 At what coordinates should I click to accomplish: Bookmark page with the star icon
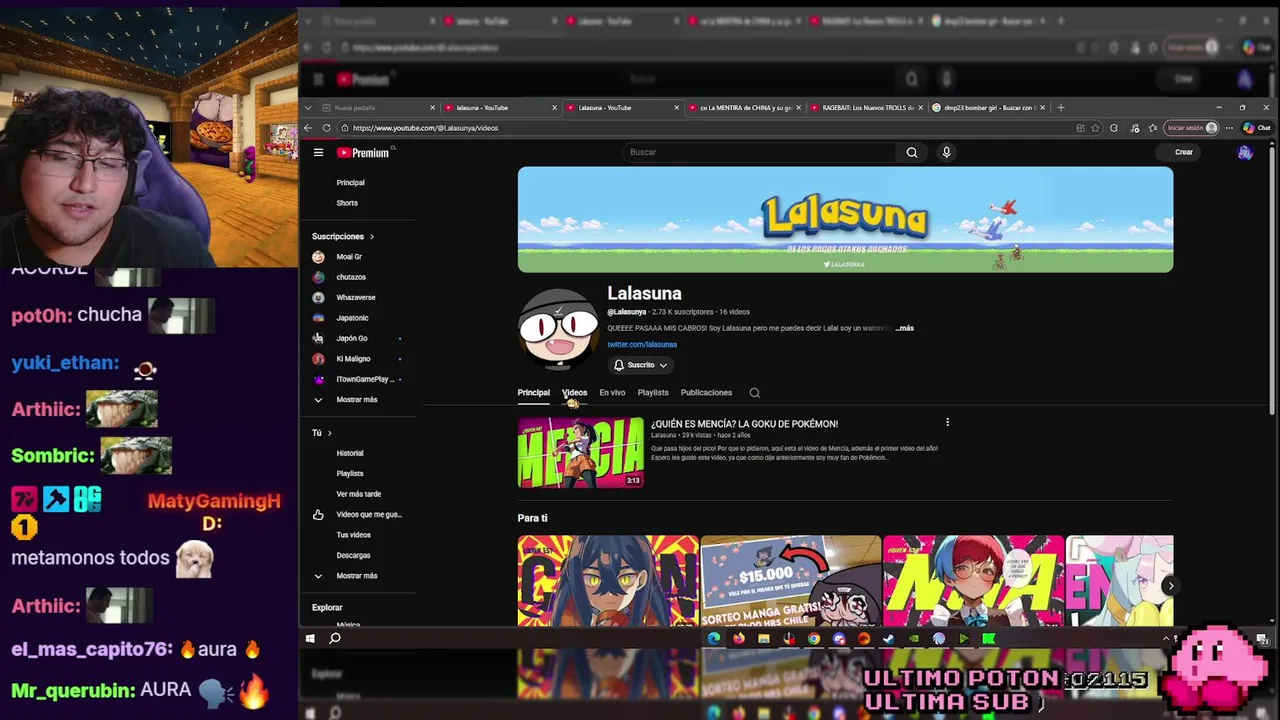pyautogui.click(x=1096, y=128)
